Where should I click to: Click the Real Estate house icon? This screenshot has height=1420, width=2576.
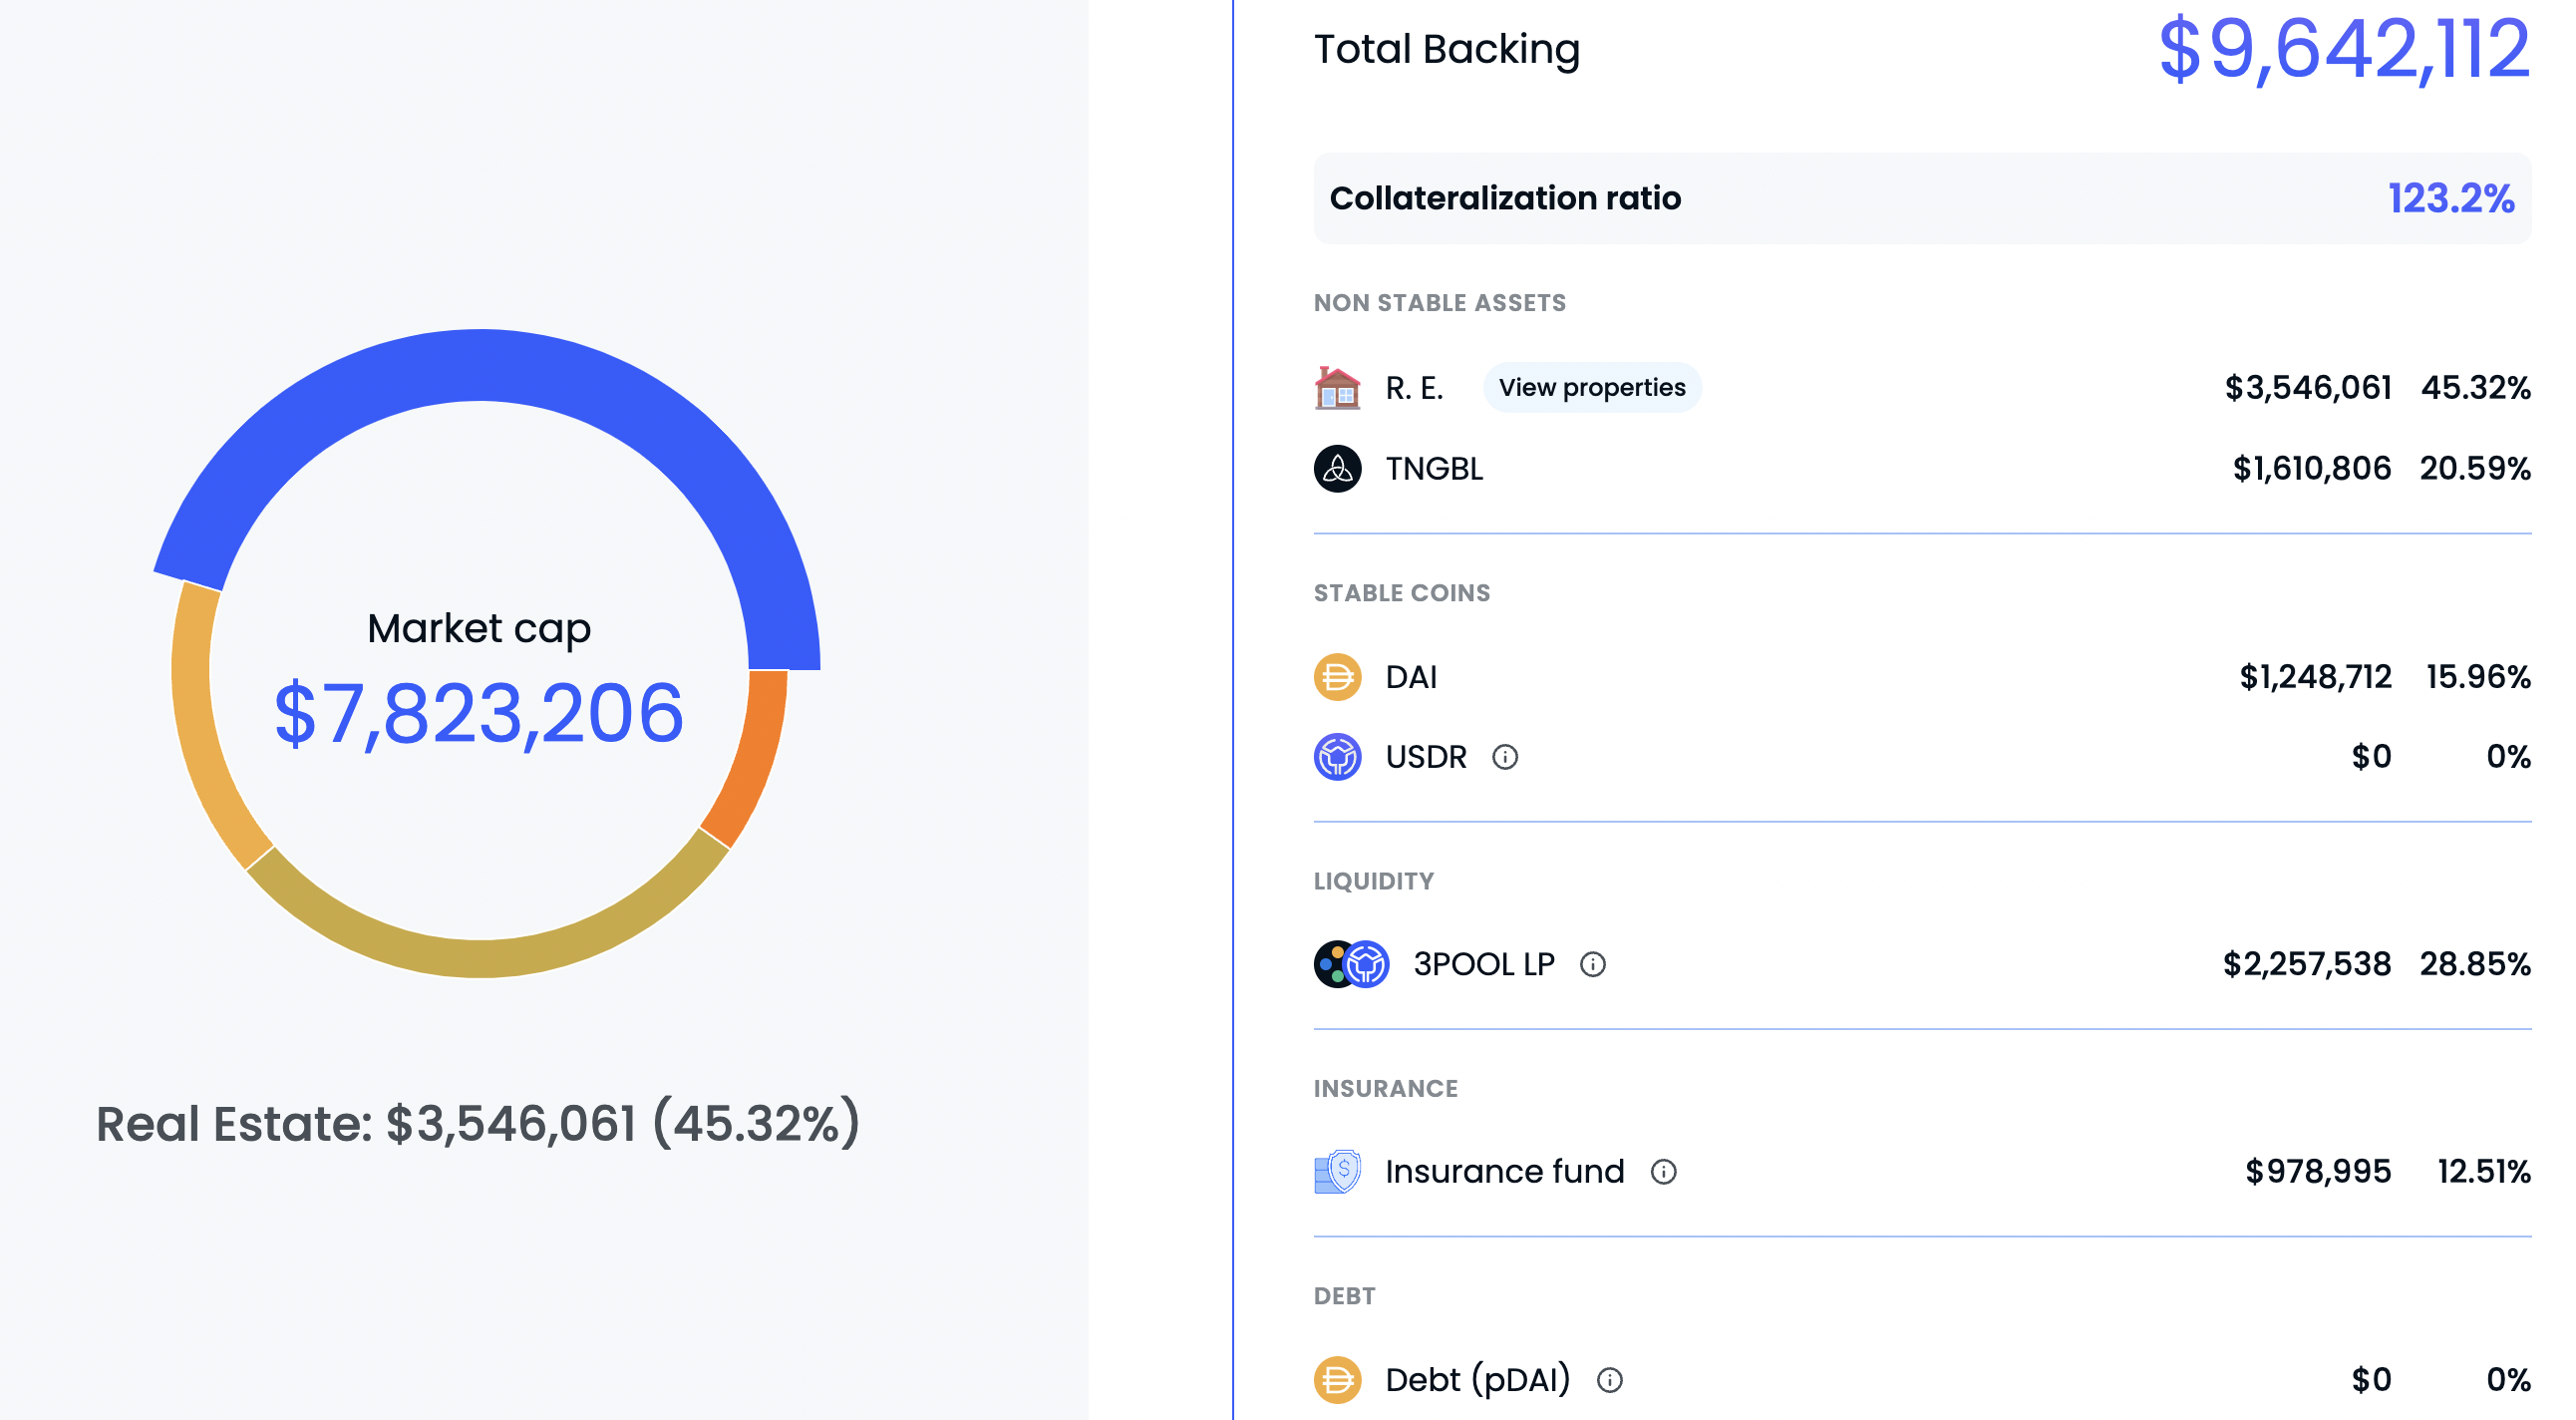(x=1337, y=388)
